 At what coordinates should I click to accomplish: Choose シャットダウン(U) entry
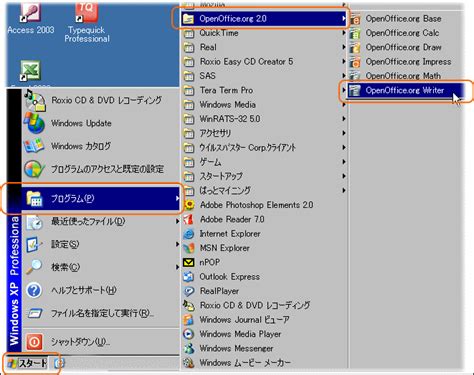[x=101, y=342]
